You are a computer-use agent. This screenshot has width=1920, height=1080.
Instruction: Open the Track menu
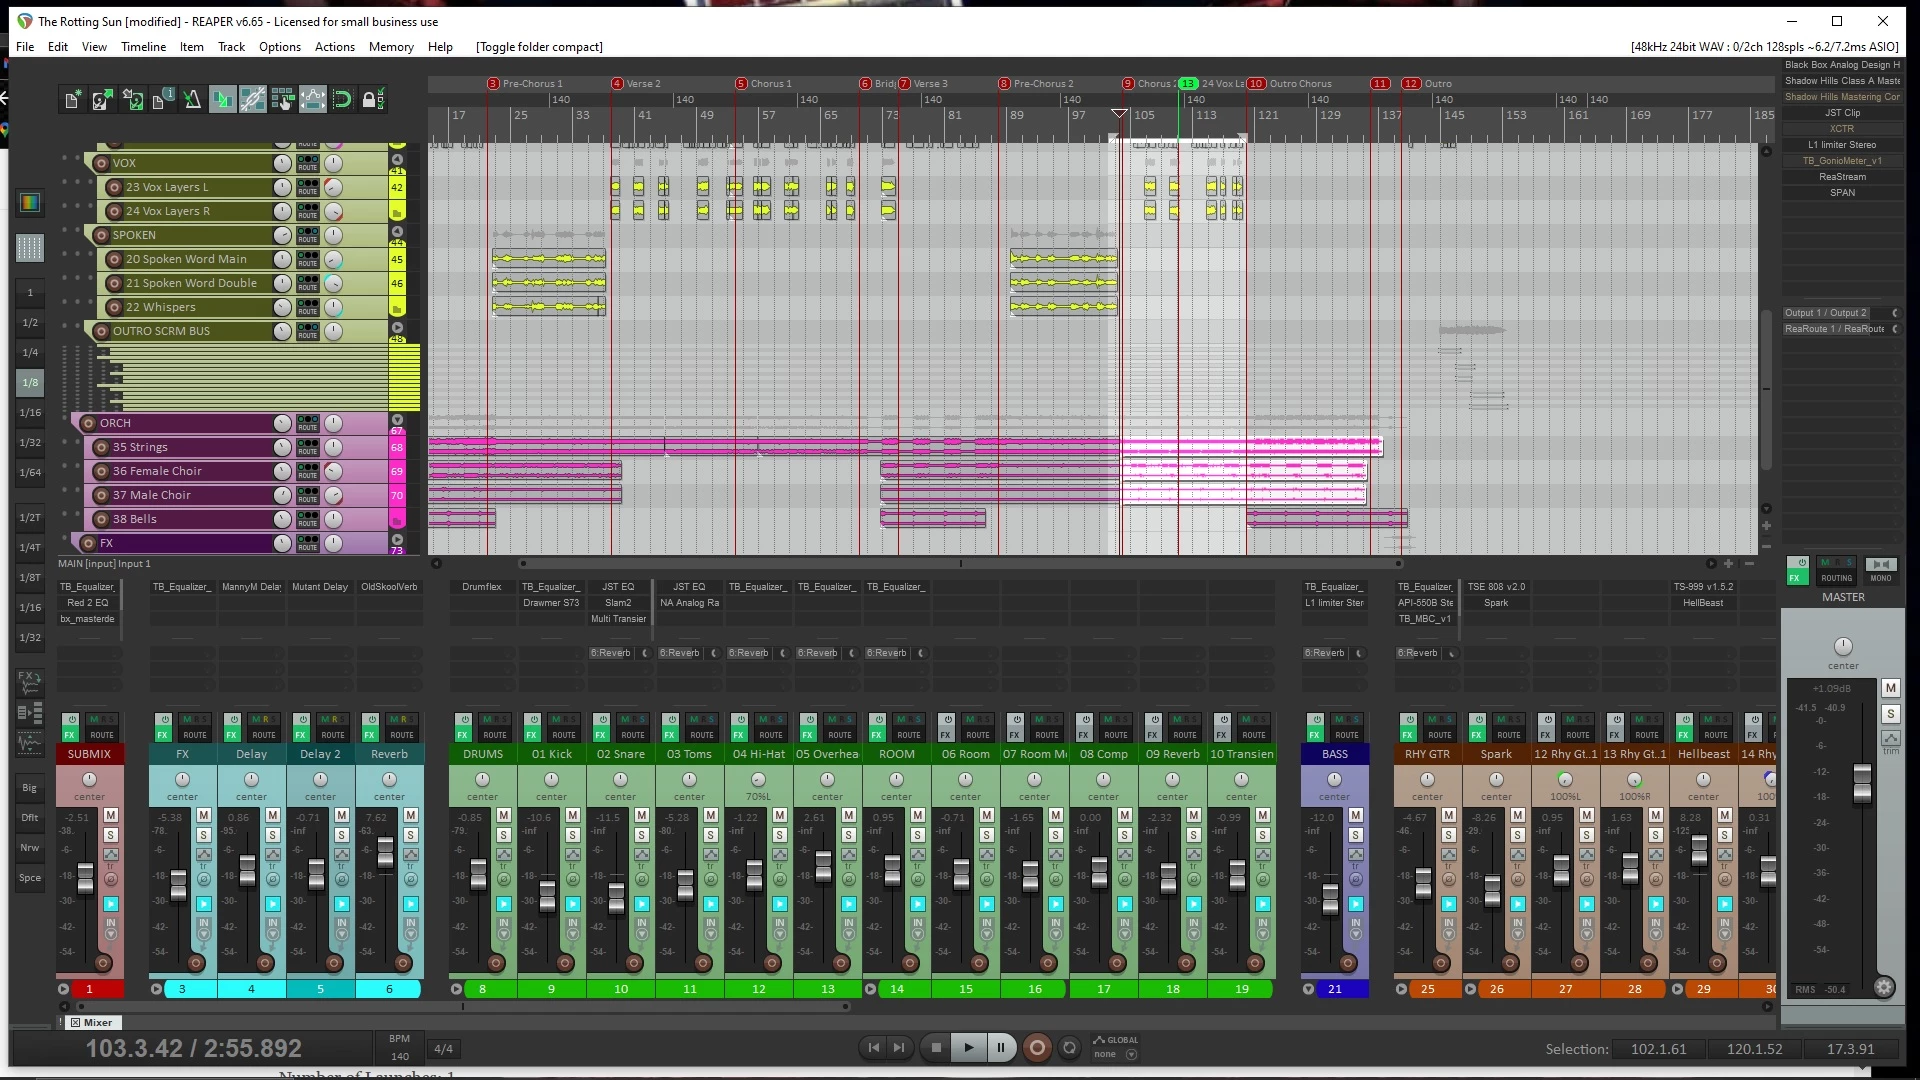pyautogui.click(x=231, y=47)
